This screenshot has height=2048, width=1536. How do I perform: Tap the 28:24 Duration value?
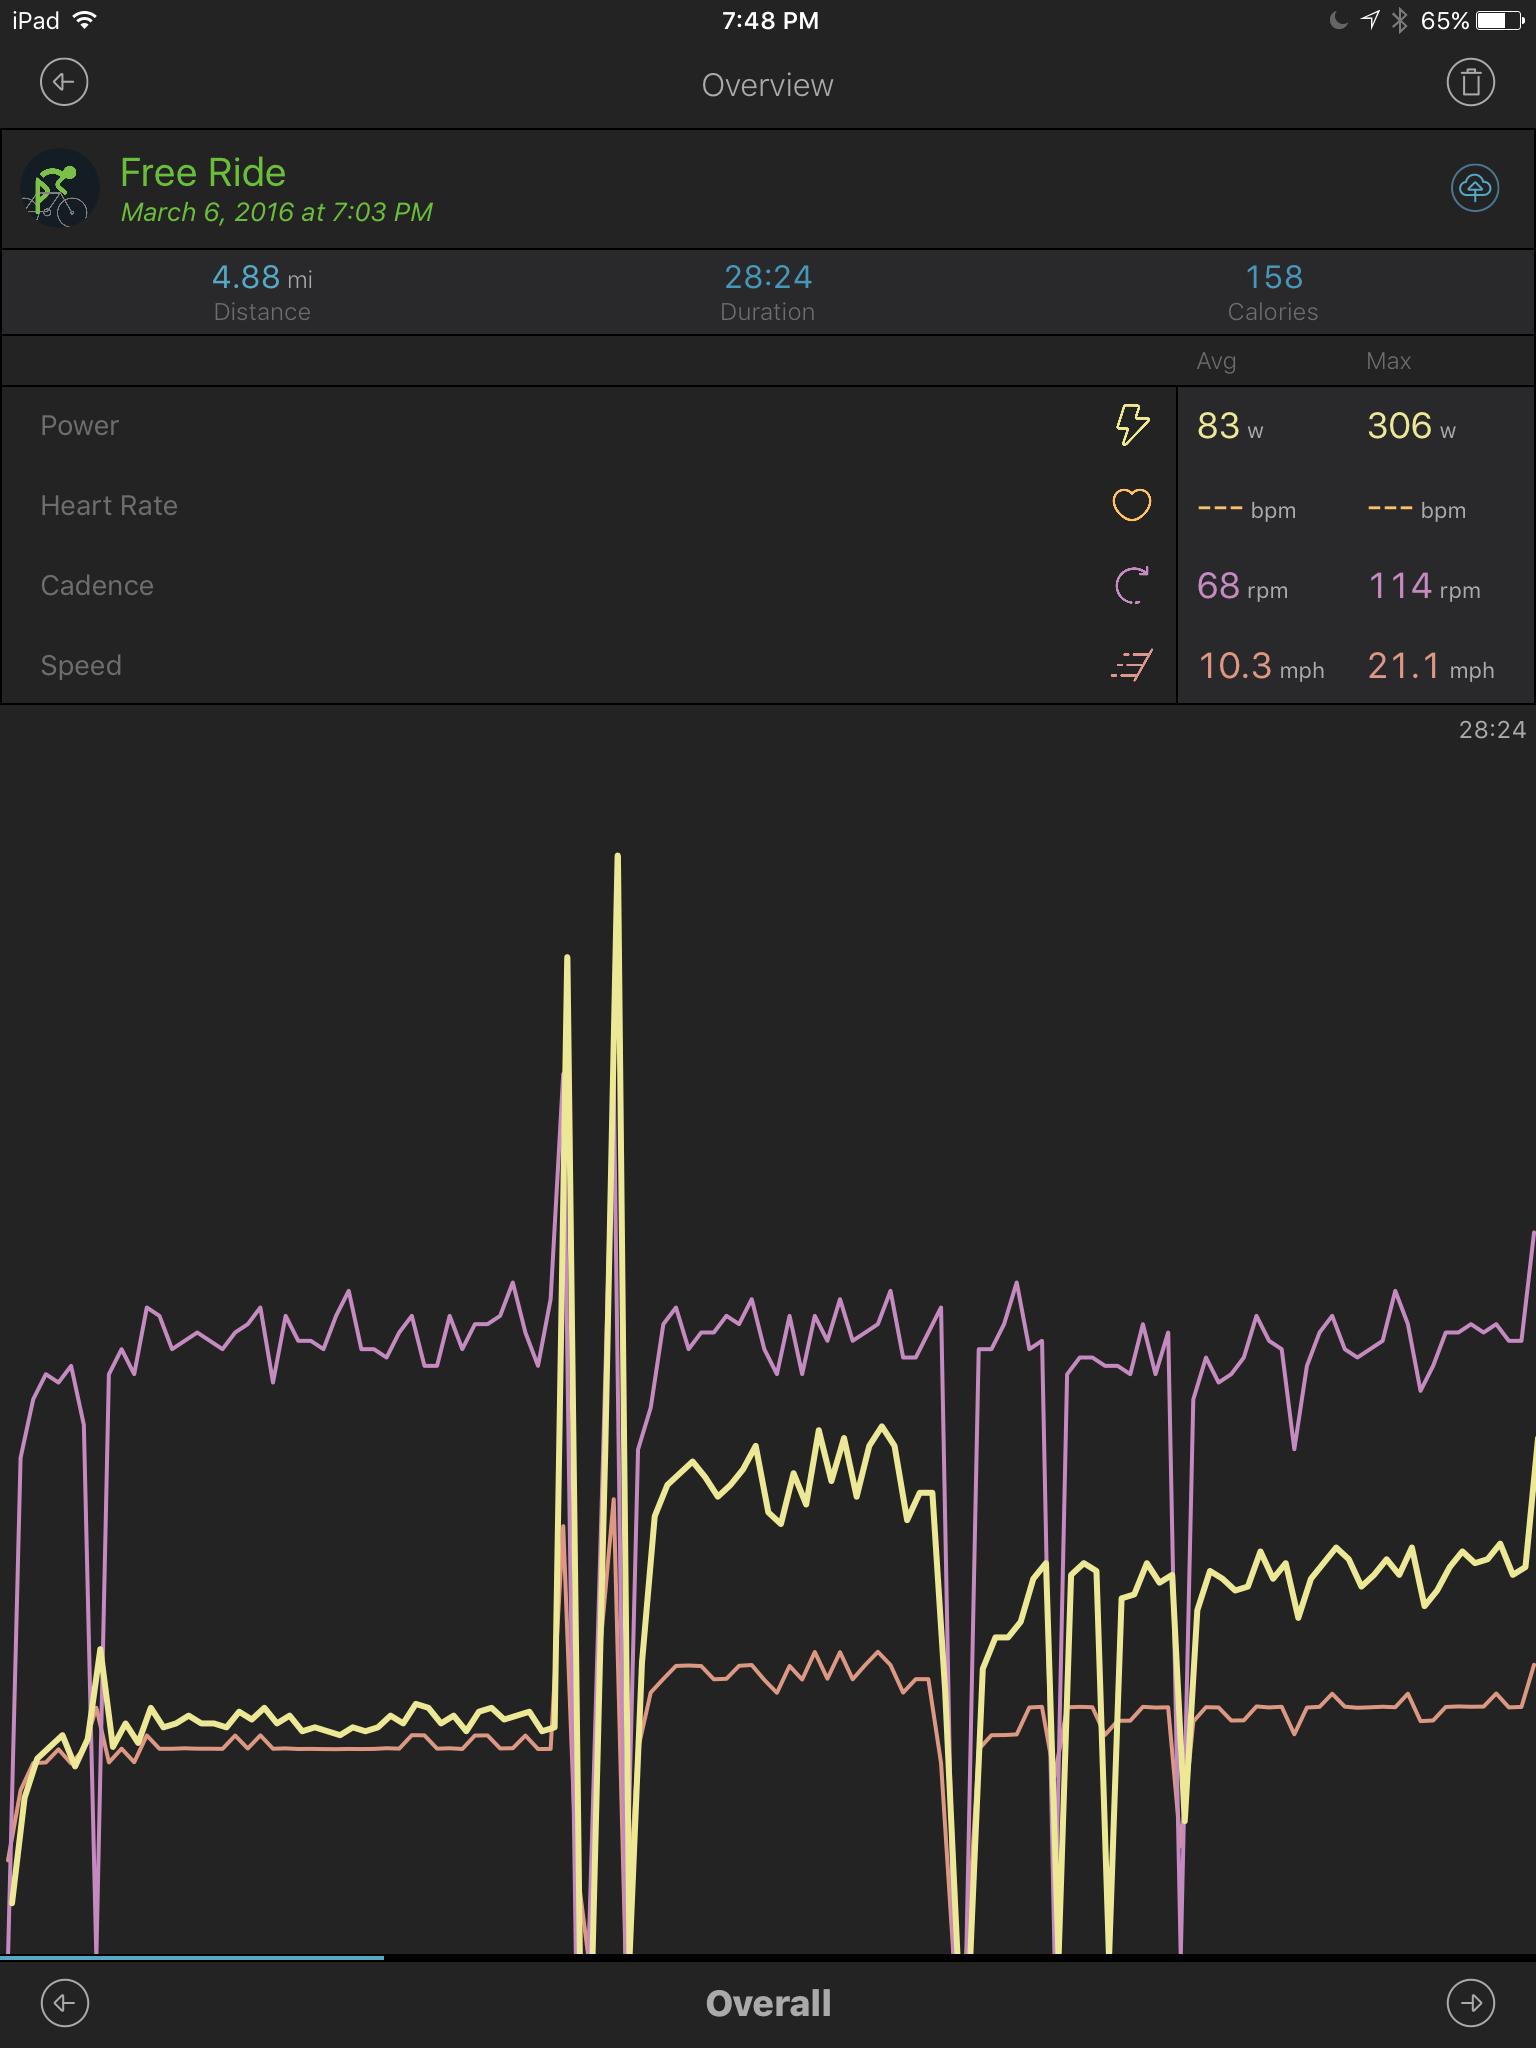(768, 277)
